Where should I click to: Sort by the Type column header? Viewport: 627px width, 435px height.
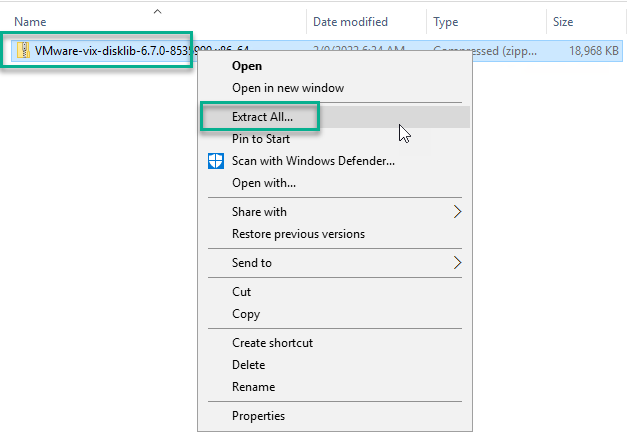tap(445, 22)
